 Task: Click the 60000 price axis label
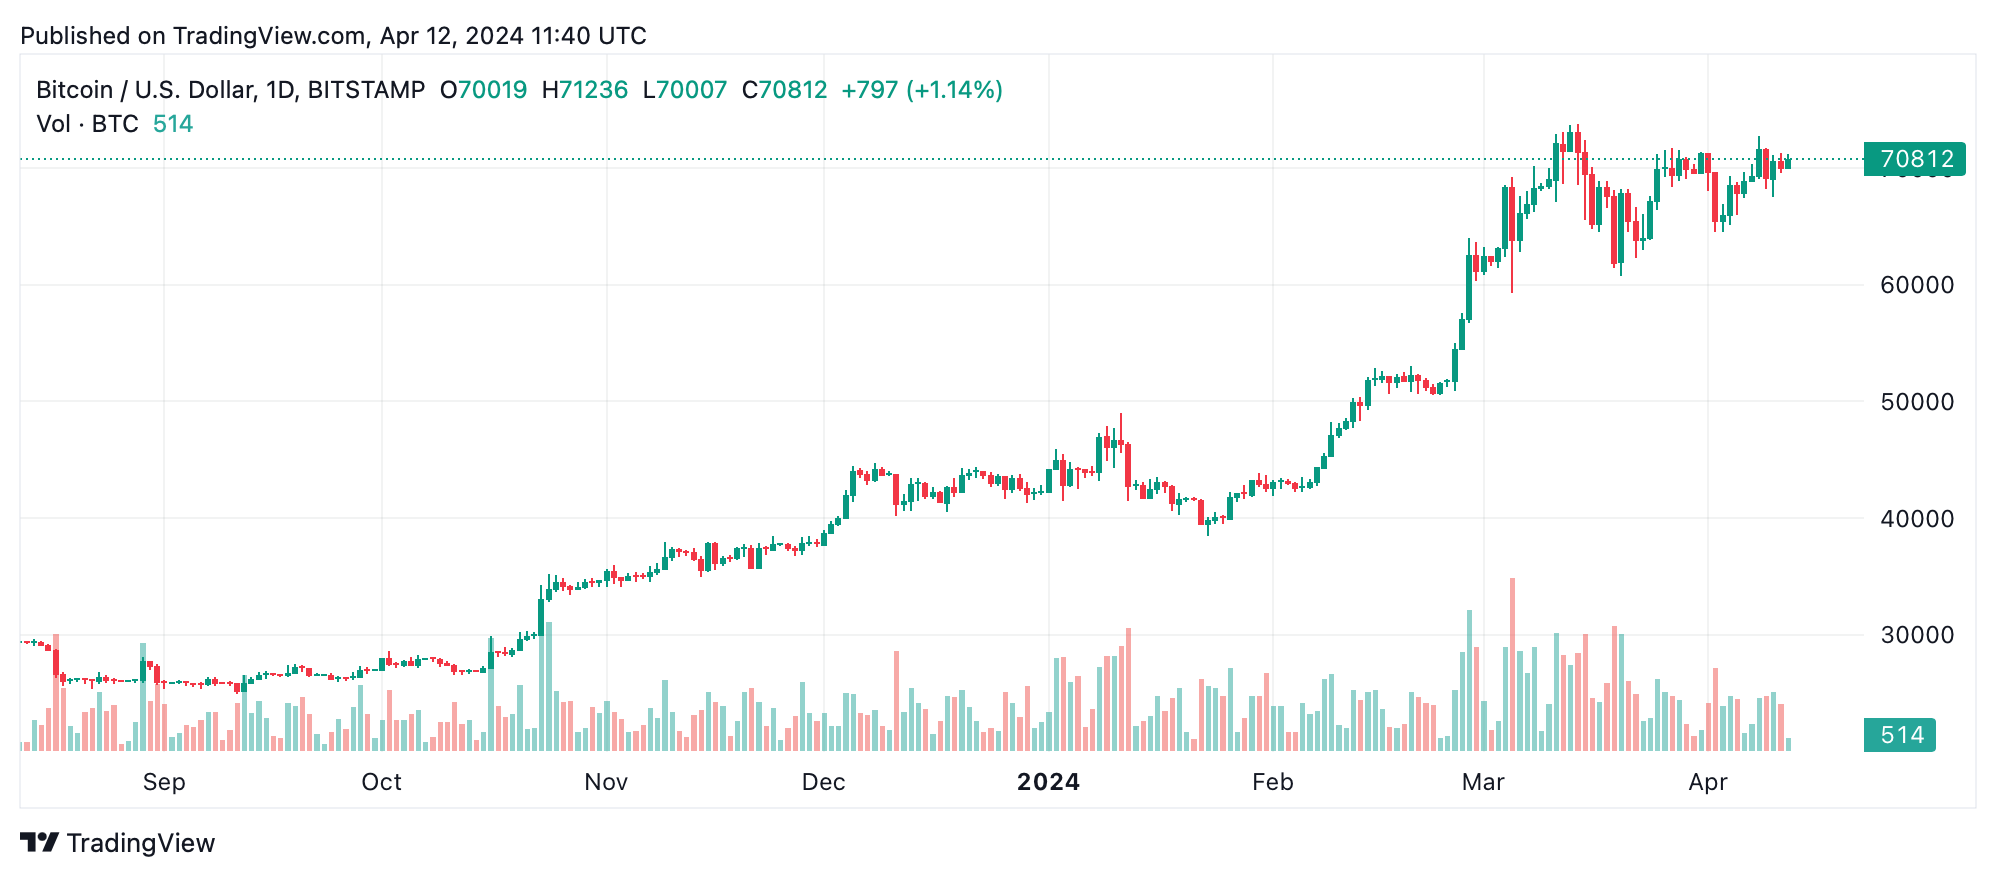point(1917,285)
